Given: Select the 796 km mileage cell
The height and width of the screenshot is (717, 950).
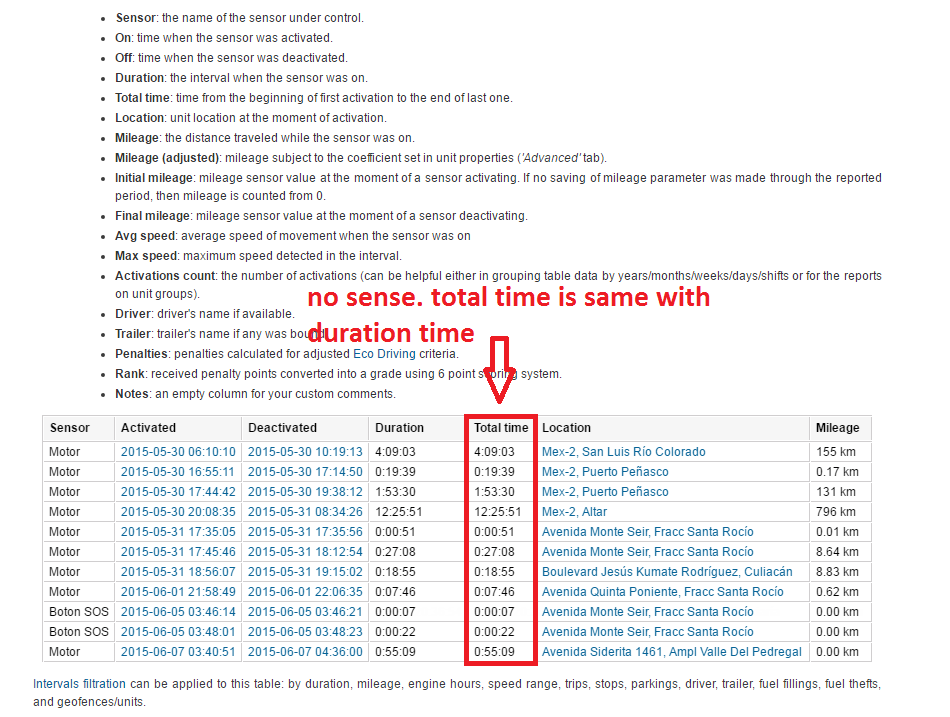Looking at the screenshot, I should tap(835, 512).
